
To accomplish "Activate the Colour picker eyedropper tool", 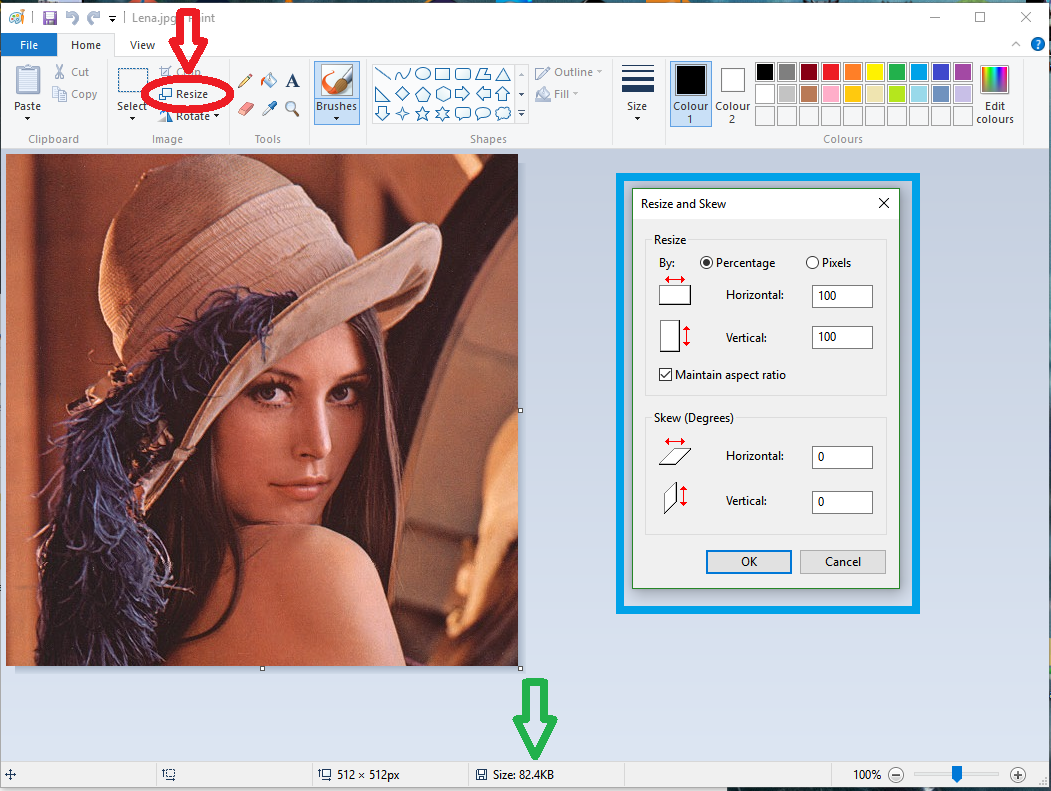I will 269,108.
